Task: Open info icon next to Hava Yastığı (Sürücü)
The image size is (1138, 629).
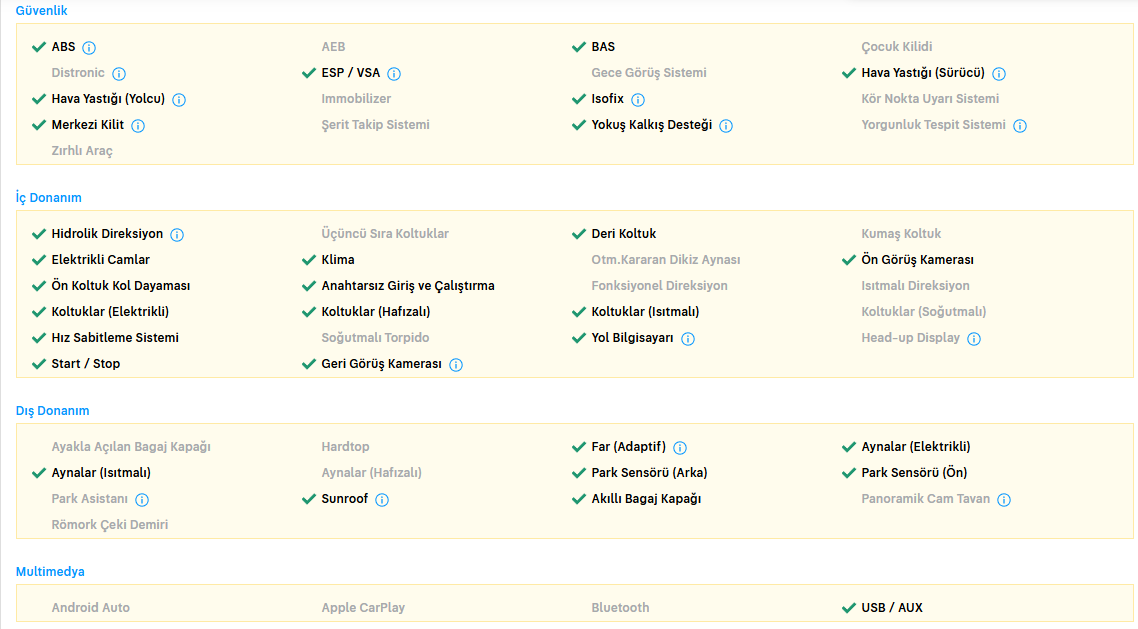Action: click(999, 74)
